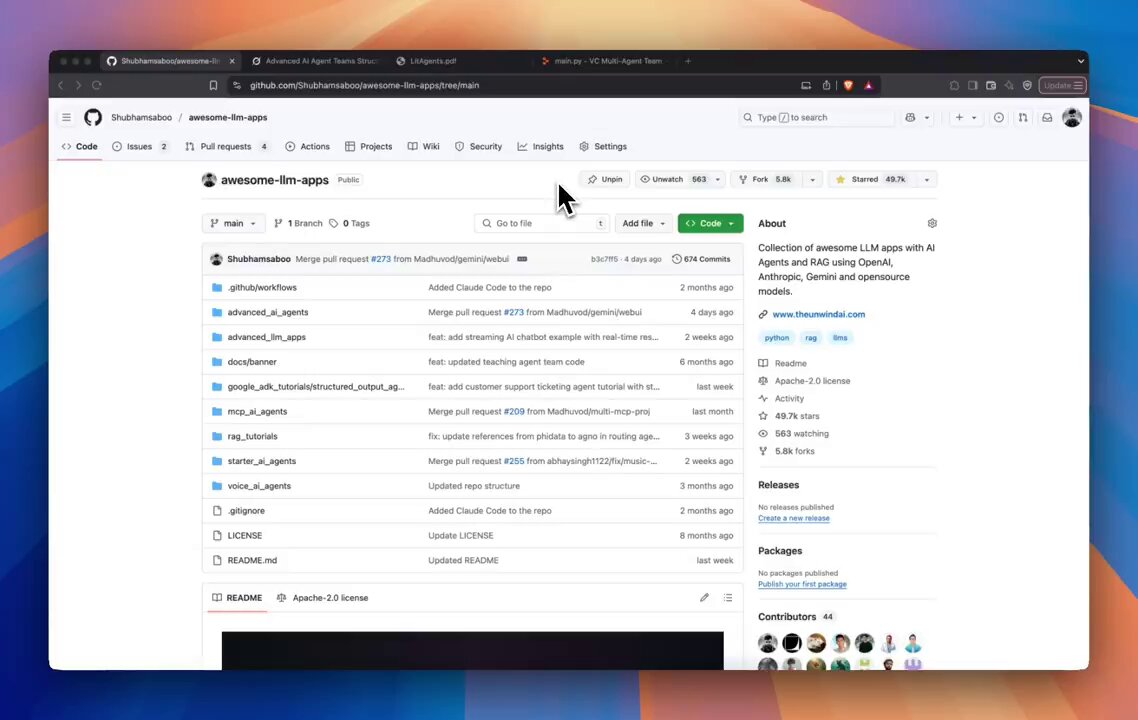This screenshot has height=720, width=1138.
Task: Click the browser bookmark icon
Action: pyautogui.click(x=213, y=86)
